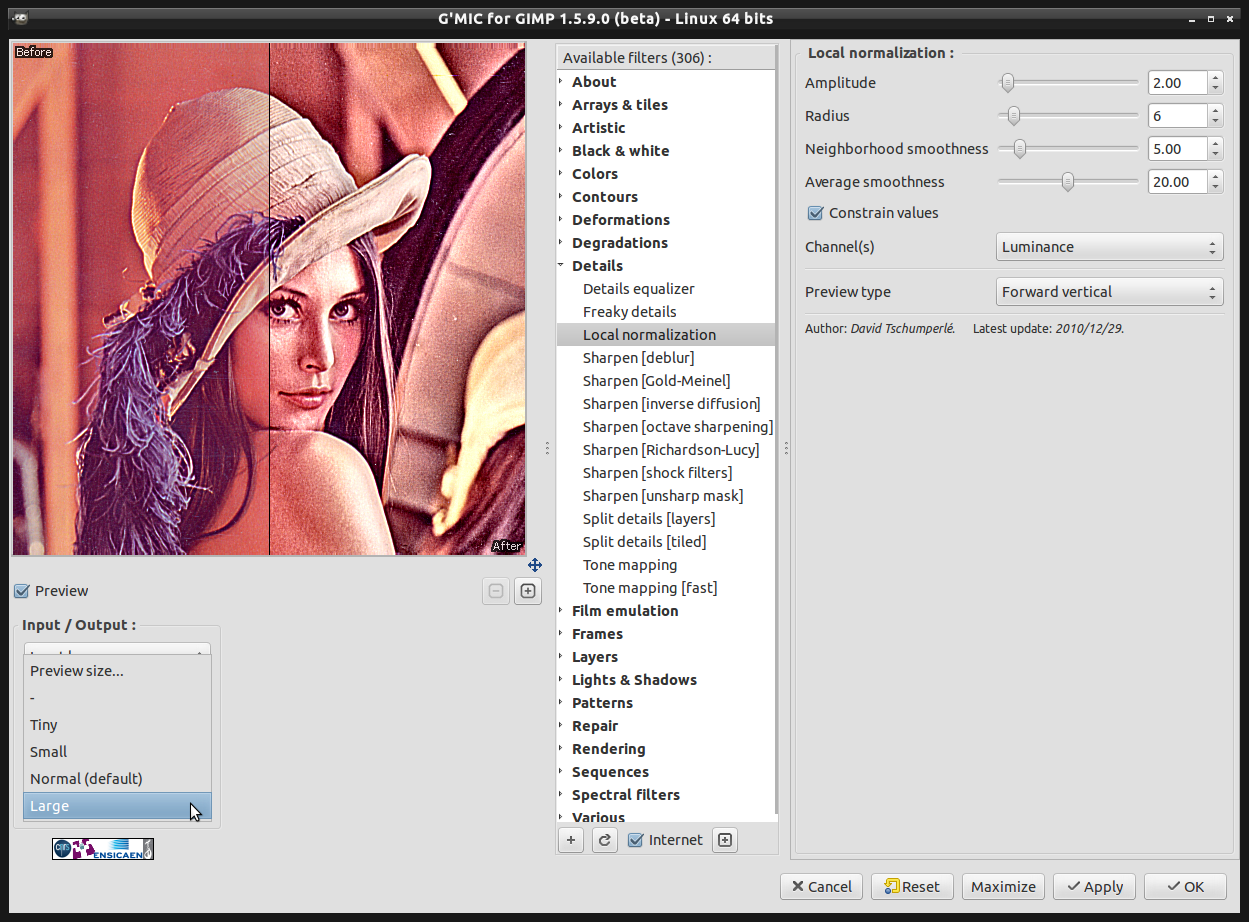Expand the Rendering category
The width and height of the screenshot is (1249, 922).
[x=561, y=749]
